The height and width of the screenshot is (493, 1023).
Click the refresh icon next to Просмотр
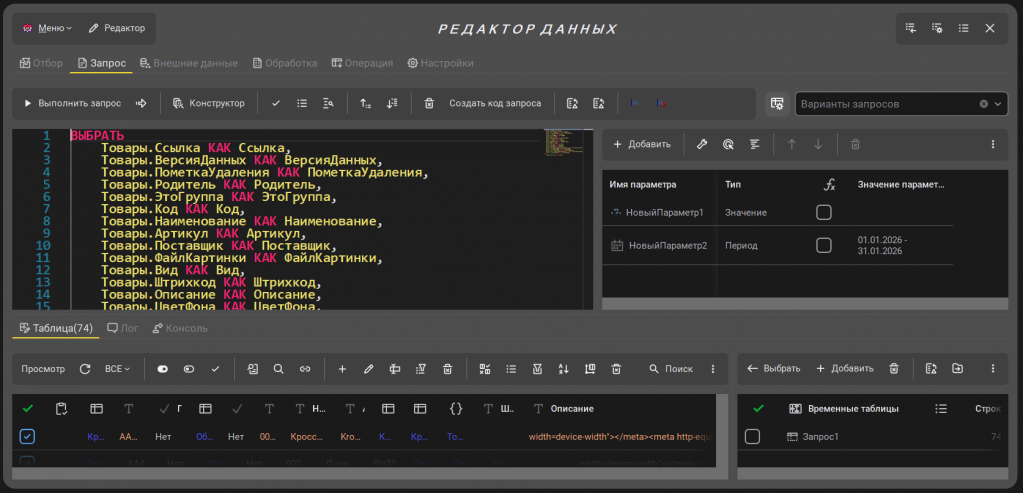[x=85, y=369]
